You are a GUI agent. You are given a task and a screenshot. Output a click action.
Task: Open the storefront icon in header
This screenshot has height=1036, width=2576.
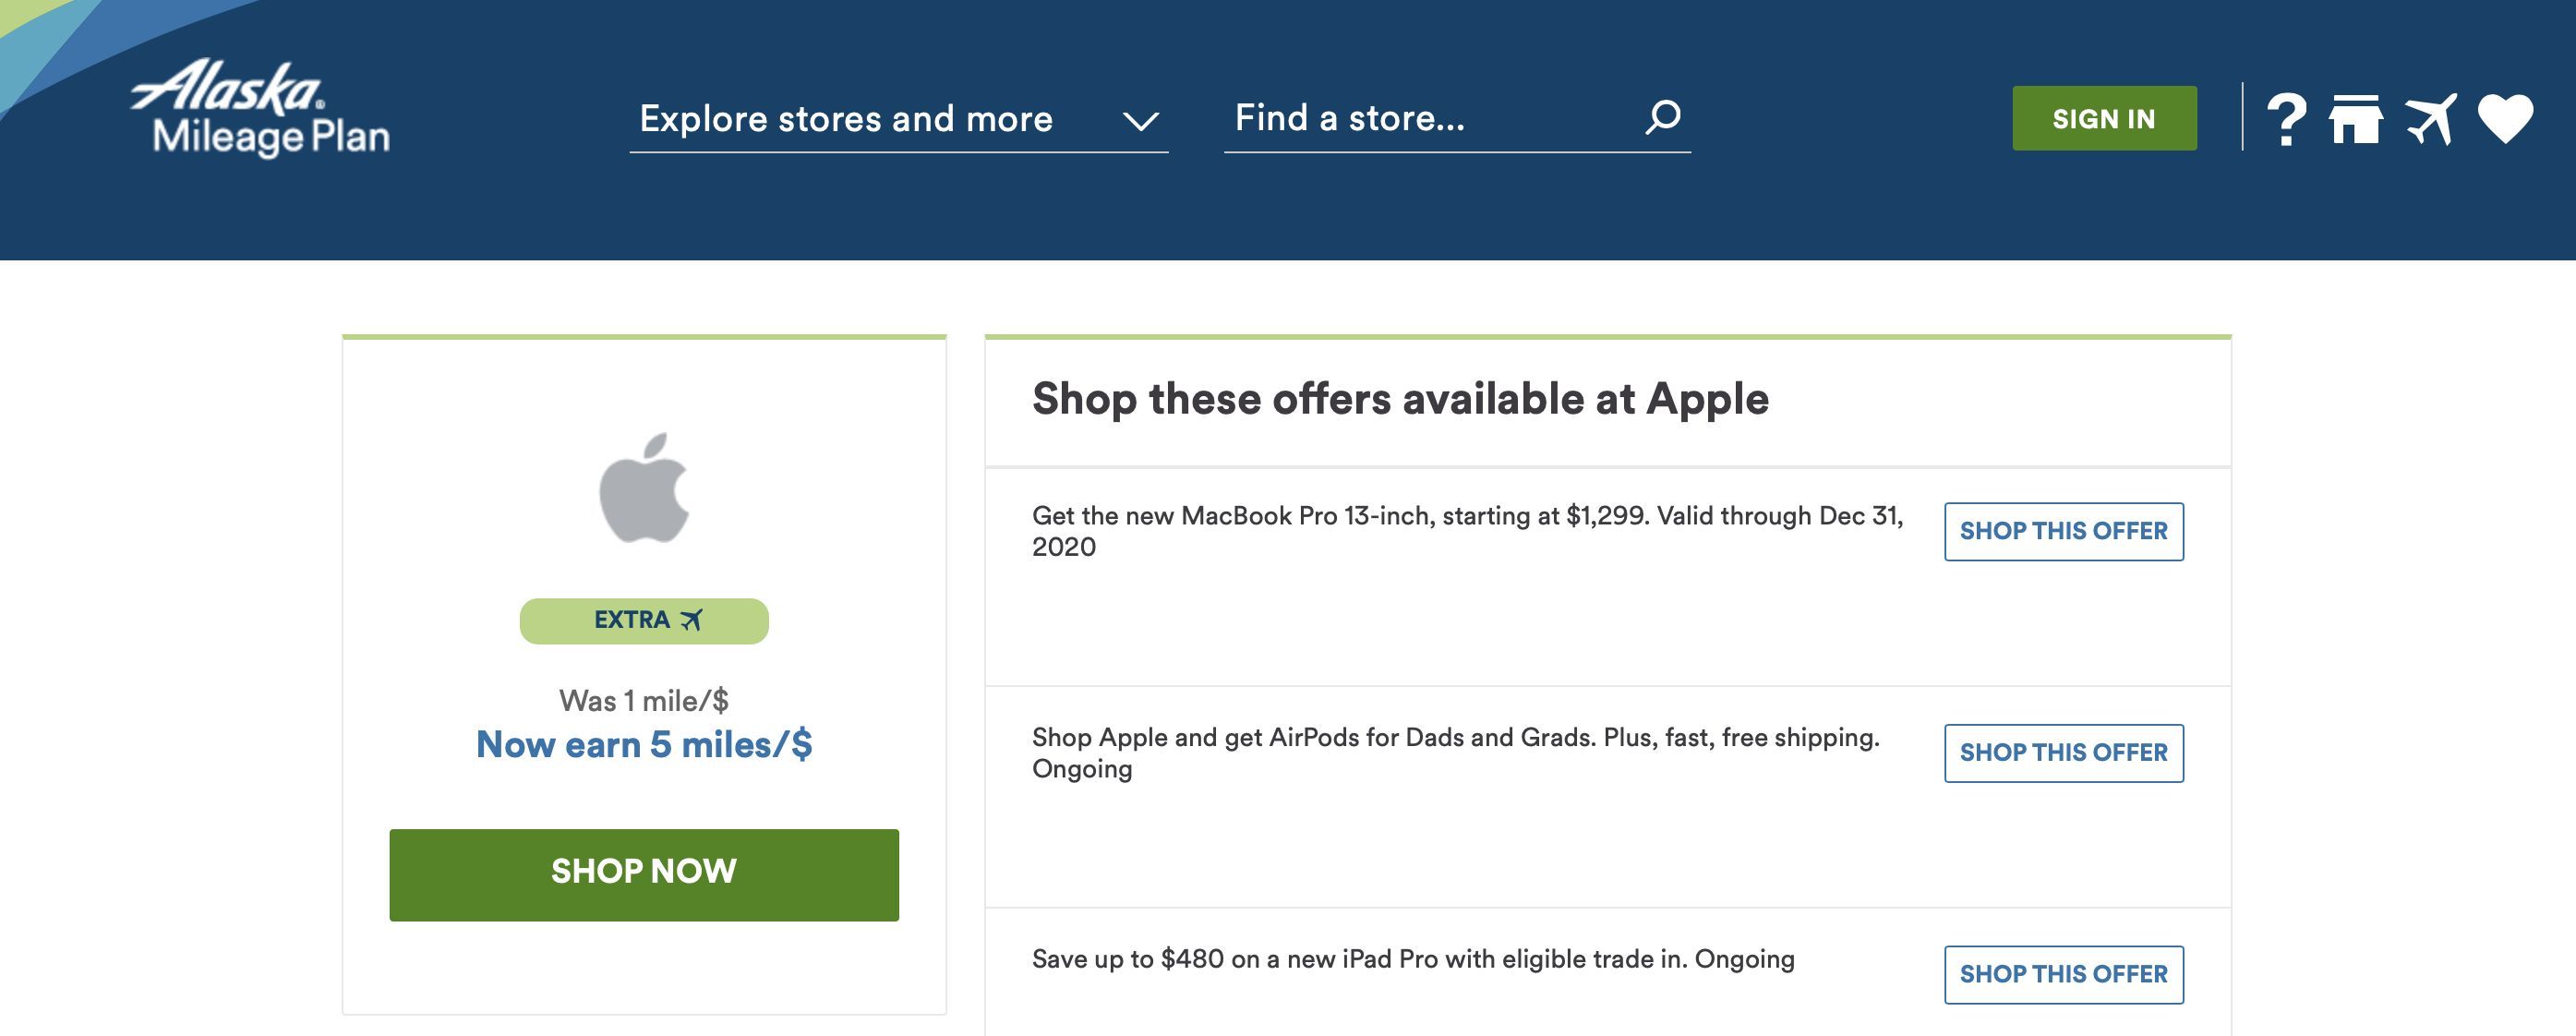click(x=2356, y=120)
